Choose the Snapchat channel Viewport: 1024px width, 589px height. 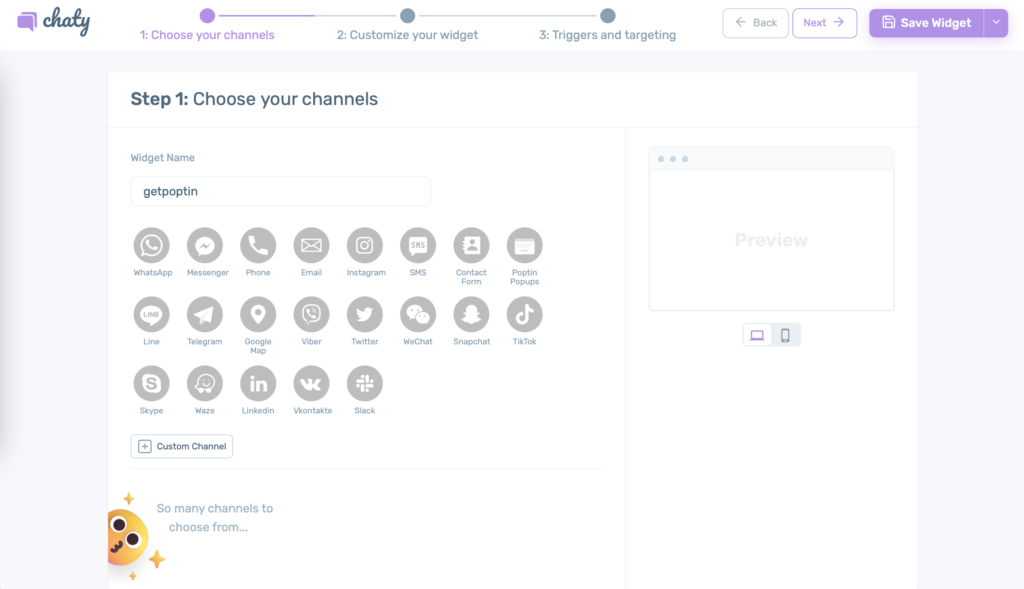coord(472,315)
